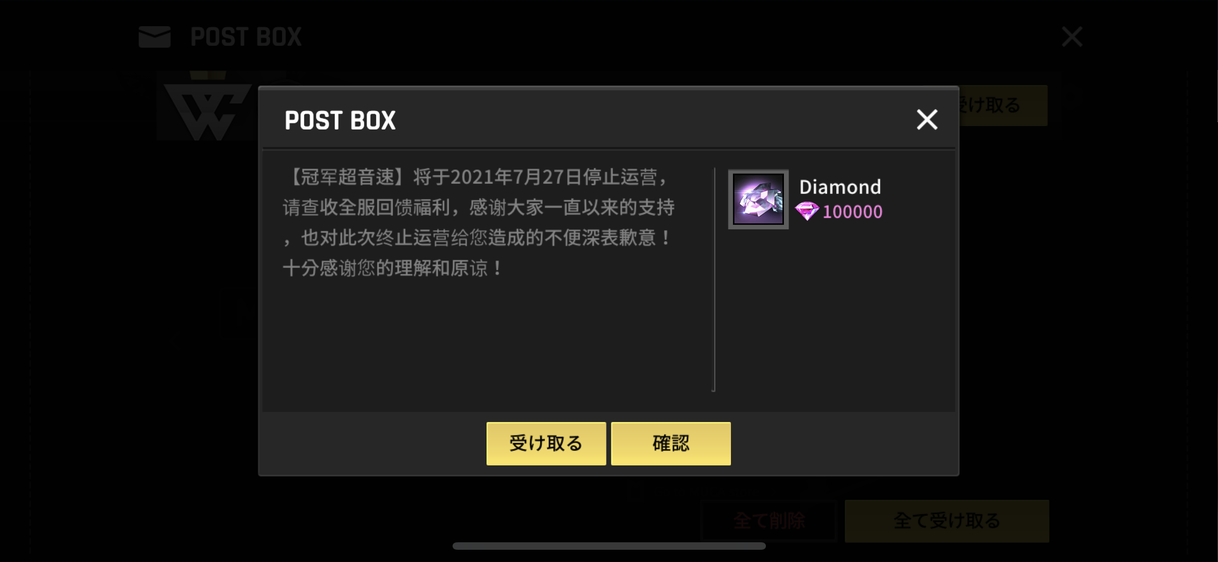Click the message text scrollbar

click(x=714, y=279)
